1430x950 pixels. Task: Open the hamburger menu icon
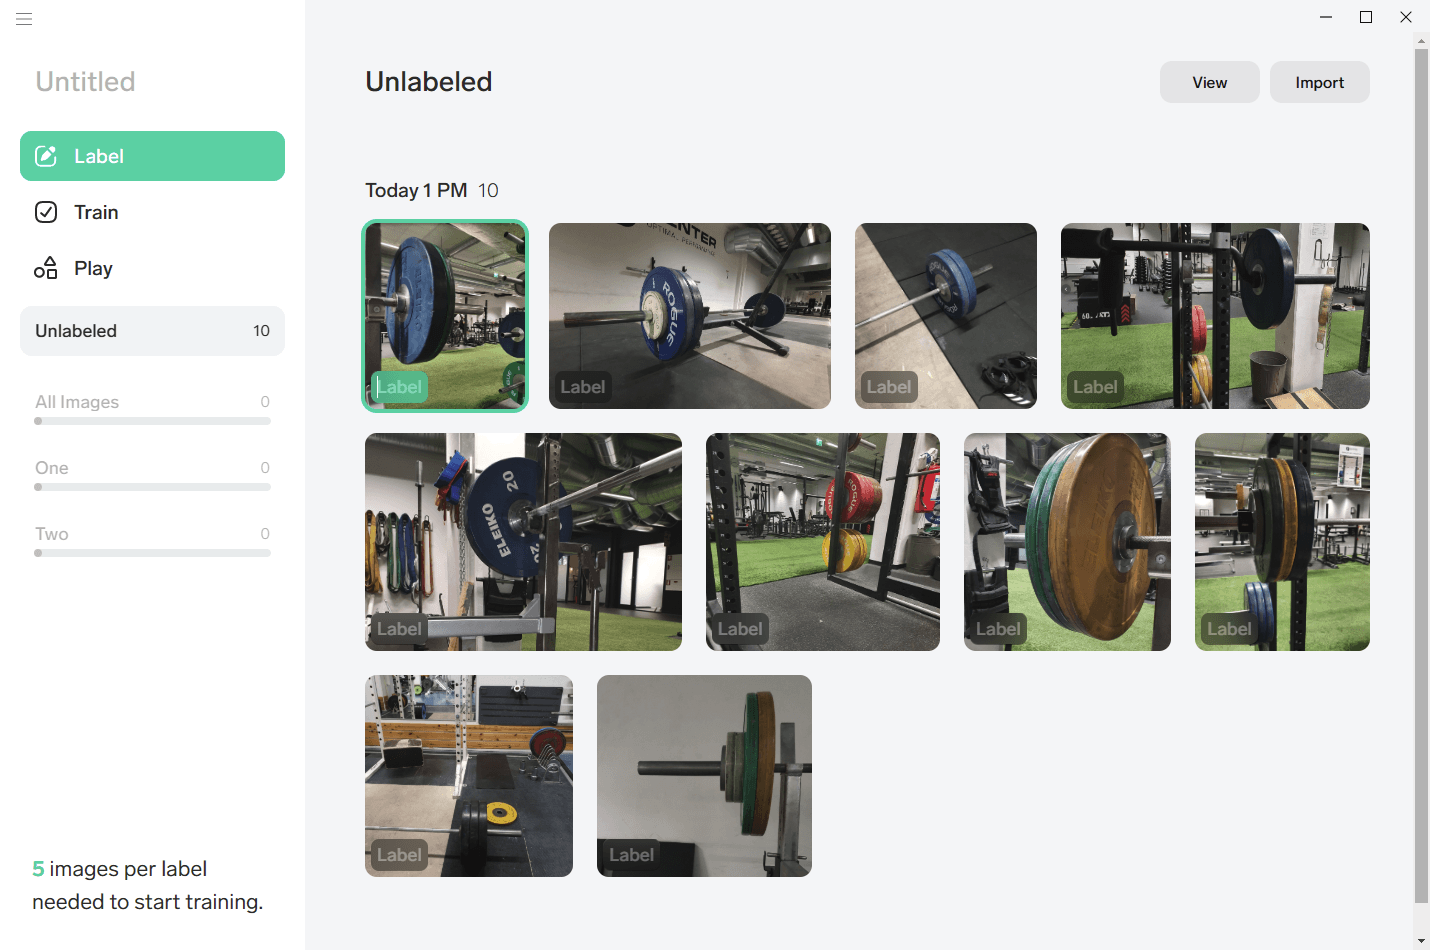click(24, 19)
